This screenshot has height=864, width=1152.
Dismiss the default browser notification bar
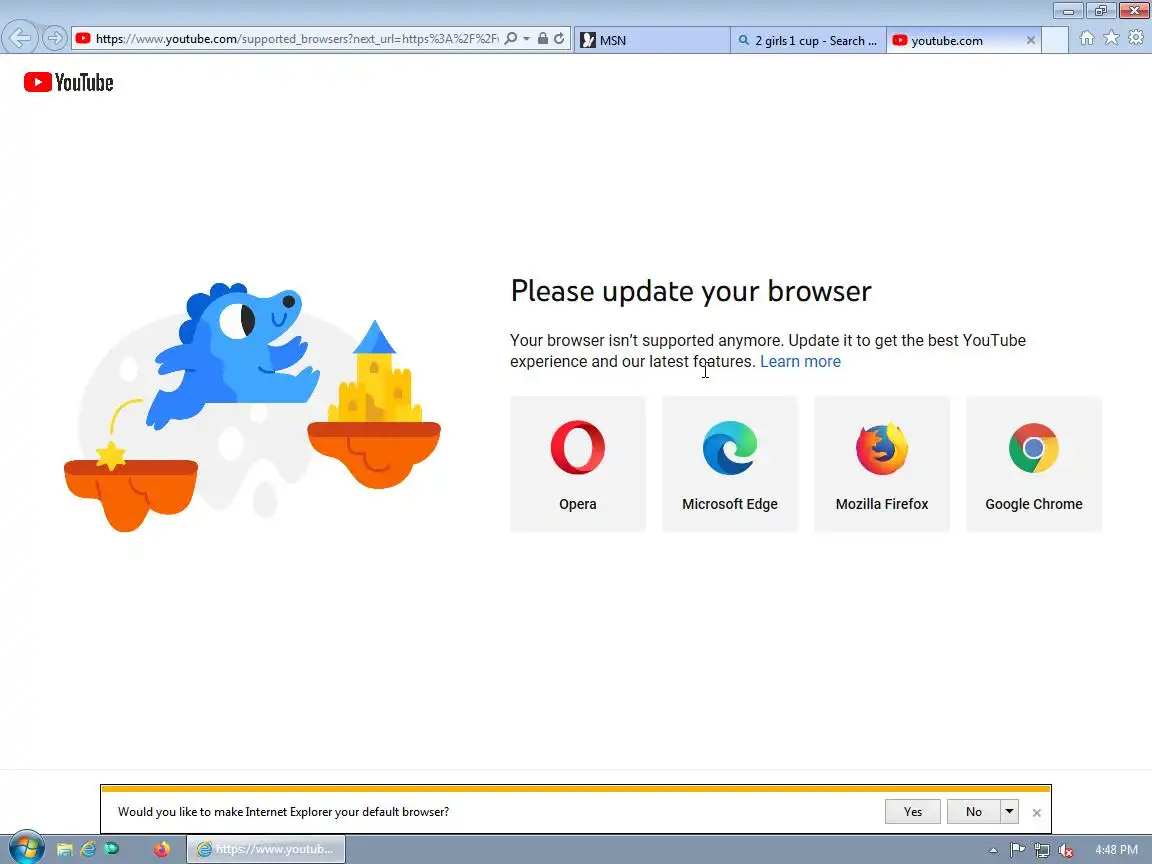1037,813
